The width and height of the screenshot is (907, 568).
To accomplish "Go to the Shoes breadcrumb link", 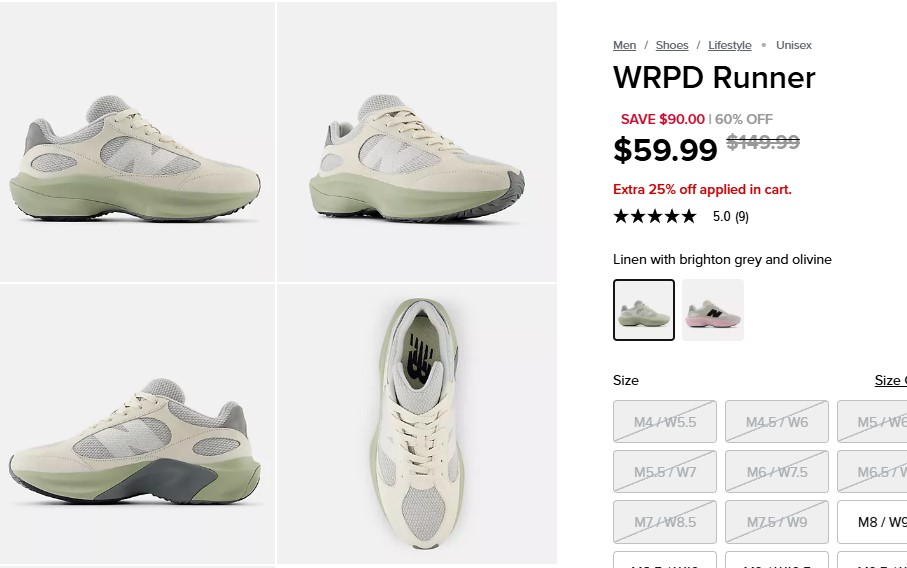I will tap(672, 45).
